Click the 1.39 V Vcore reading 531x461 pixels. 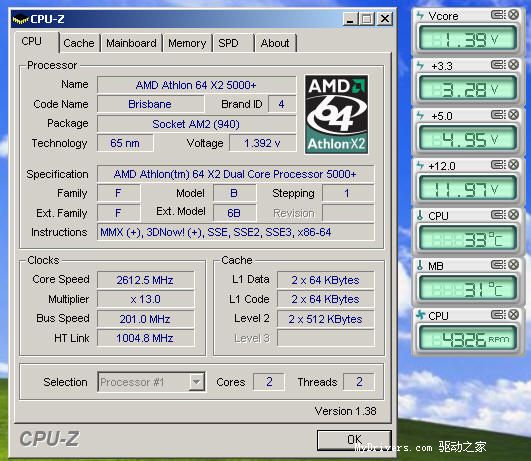pyautogui.click(x=467, y=39)
